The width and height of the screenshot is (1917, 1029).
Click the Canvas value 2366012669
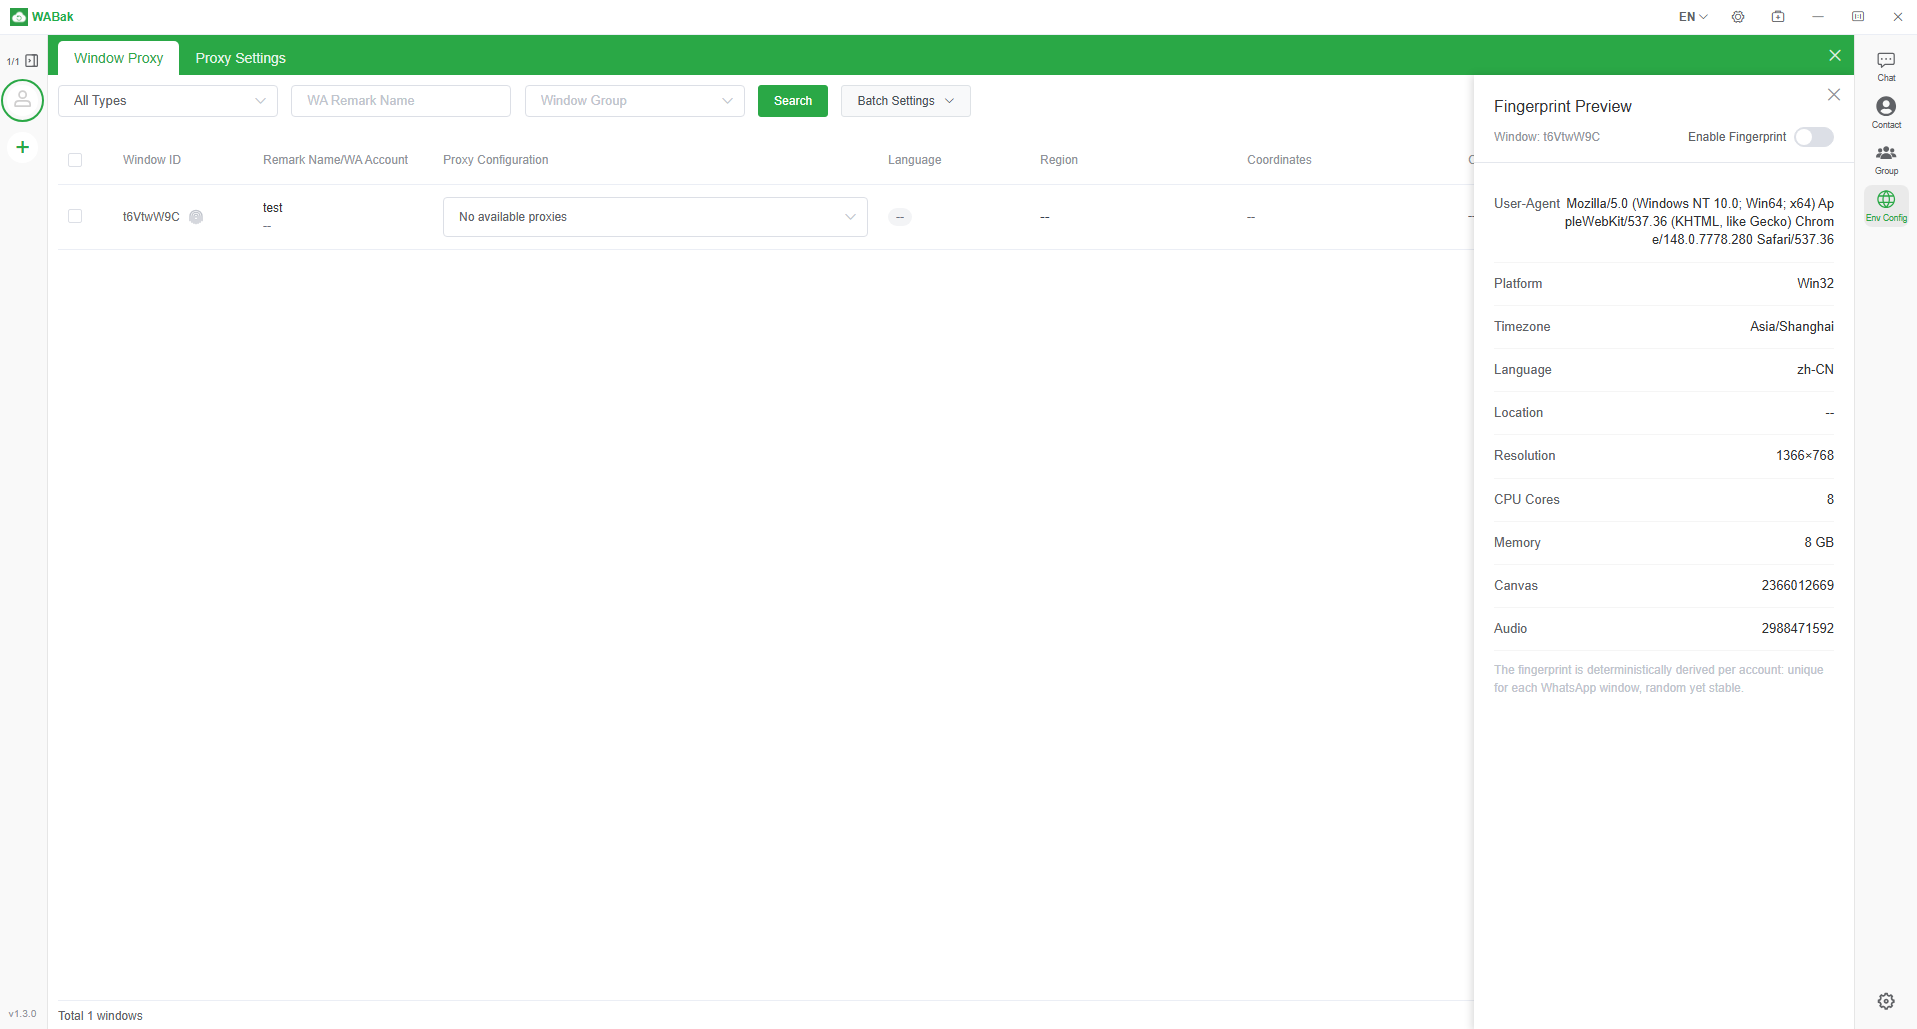1797,586
